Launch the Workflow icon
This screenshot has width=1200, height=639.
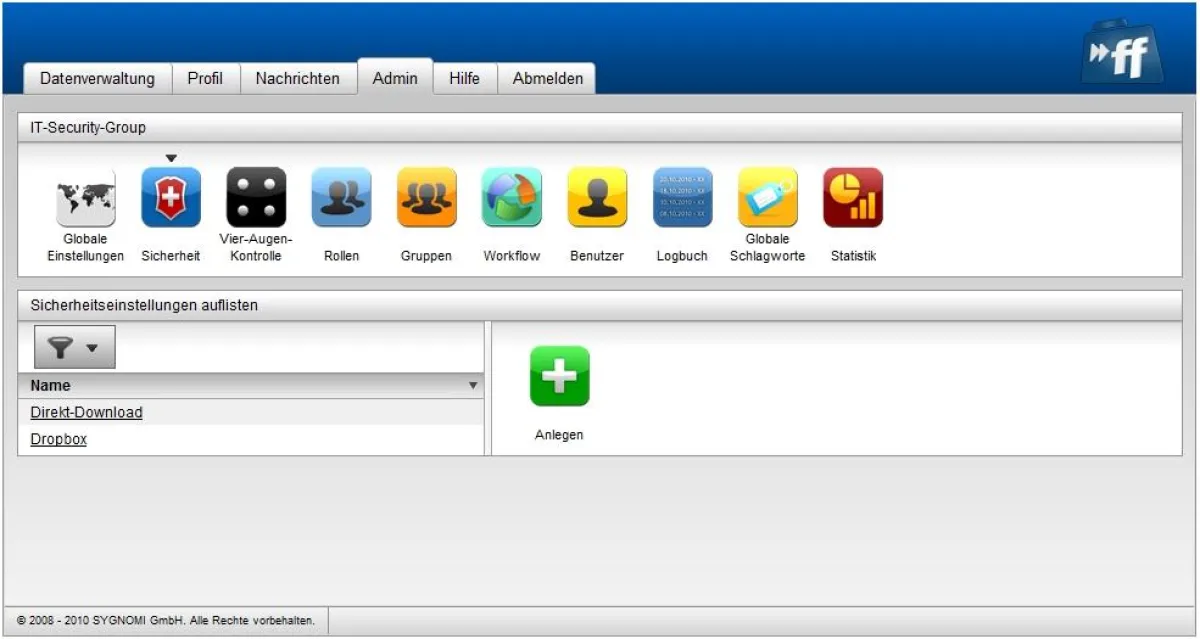[x=511, y=197]
